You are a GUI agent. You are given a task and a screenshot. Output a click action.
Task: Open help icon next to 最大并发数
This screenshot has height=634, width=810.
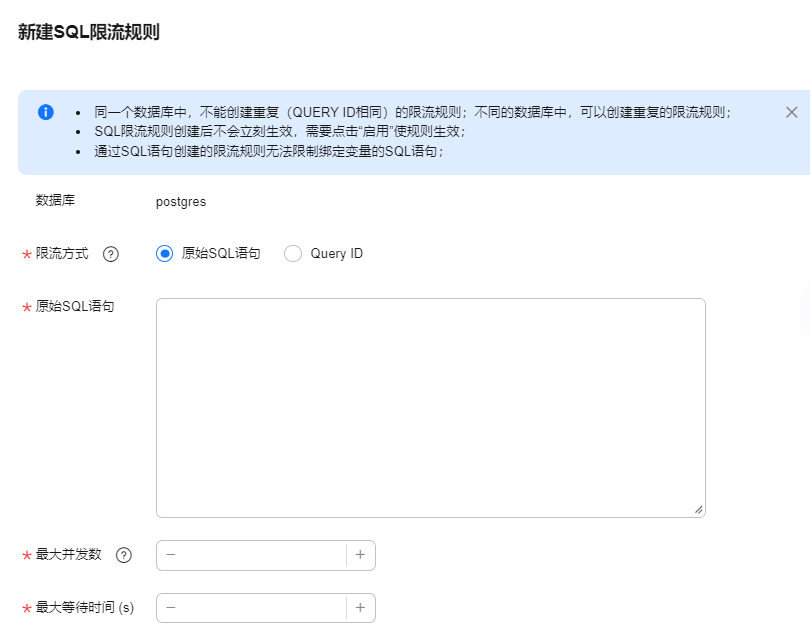pos(123,555)
